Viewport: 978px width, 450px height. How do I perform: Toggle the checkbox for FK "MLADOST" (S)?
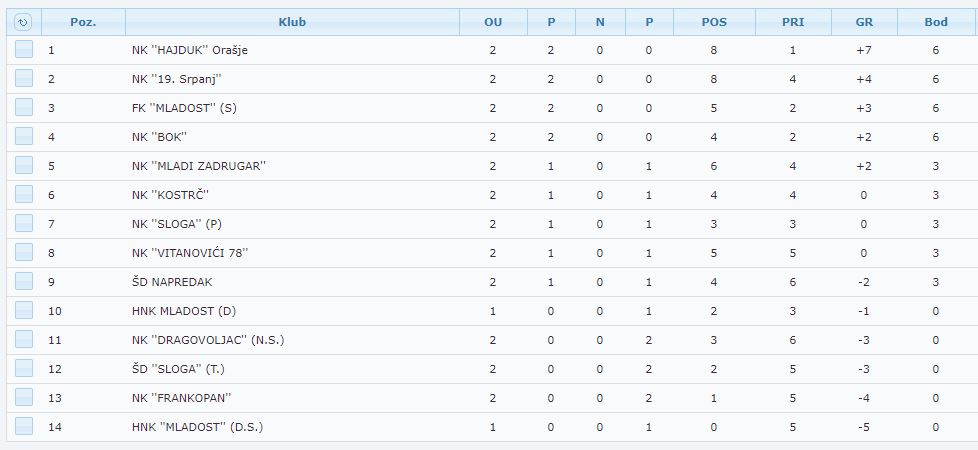(24, 107)
